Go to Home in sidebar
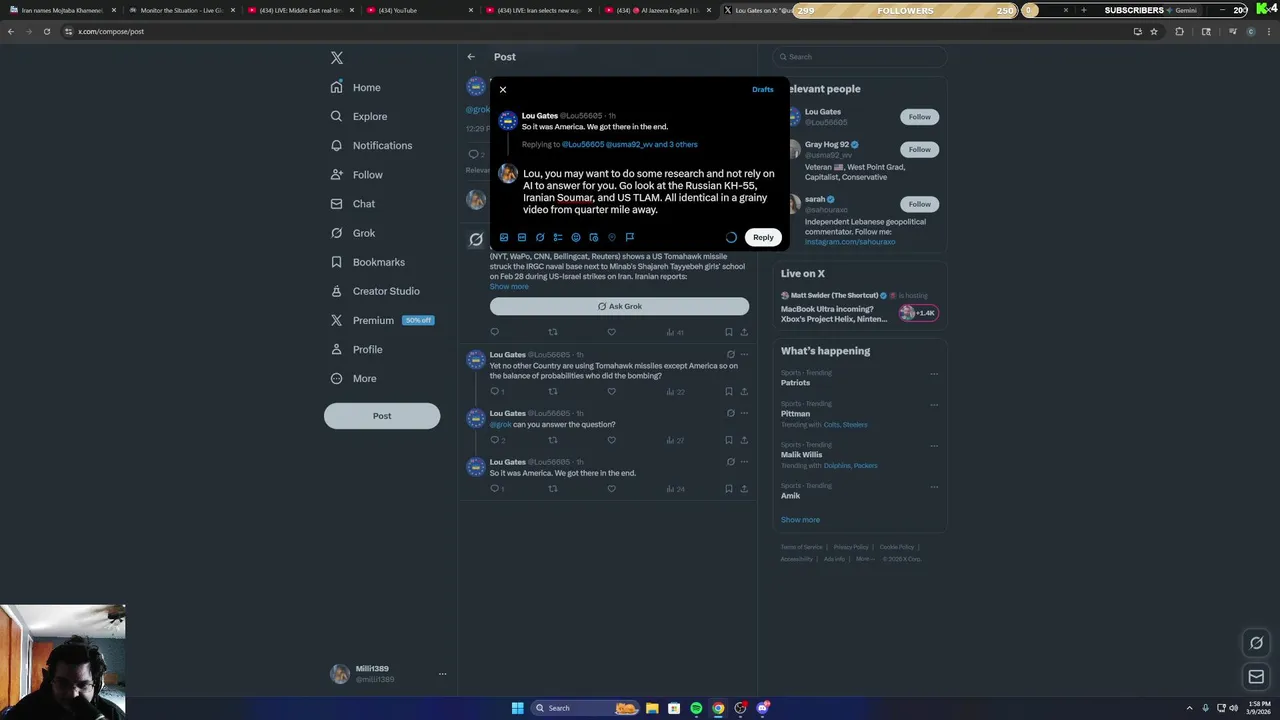 pos(356,87)
